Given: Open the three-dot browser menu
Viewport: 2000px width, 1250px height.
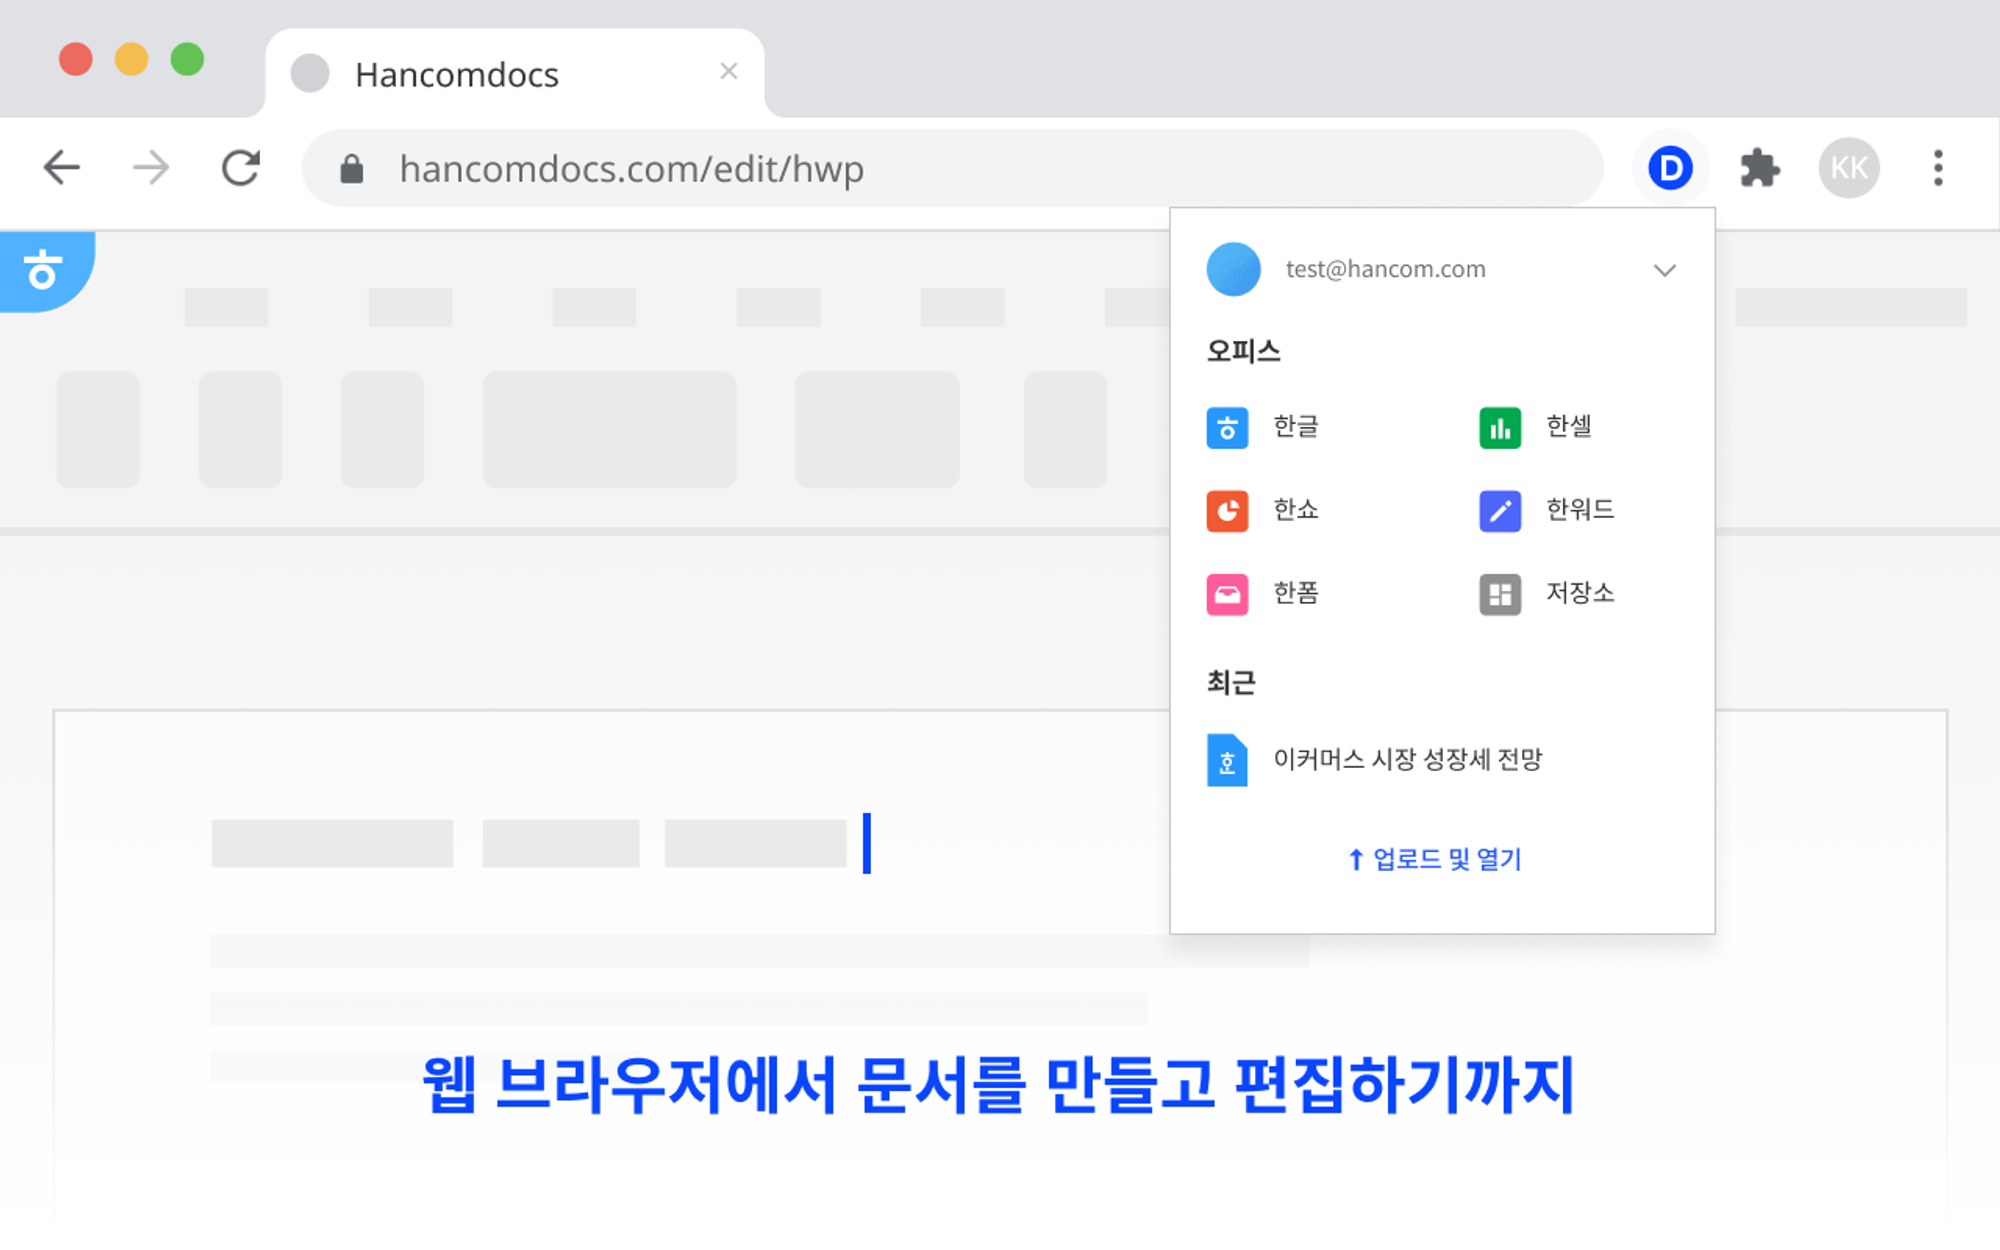Looking at the screenshot, I should coord(1938,168).
